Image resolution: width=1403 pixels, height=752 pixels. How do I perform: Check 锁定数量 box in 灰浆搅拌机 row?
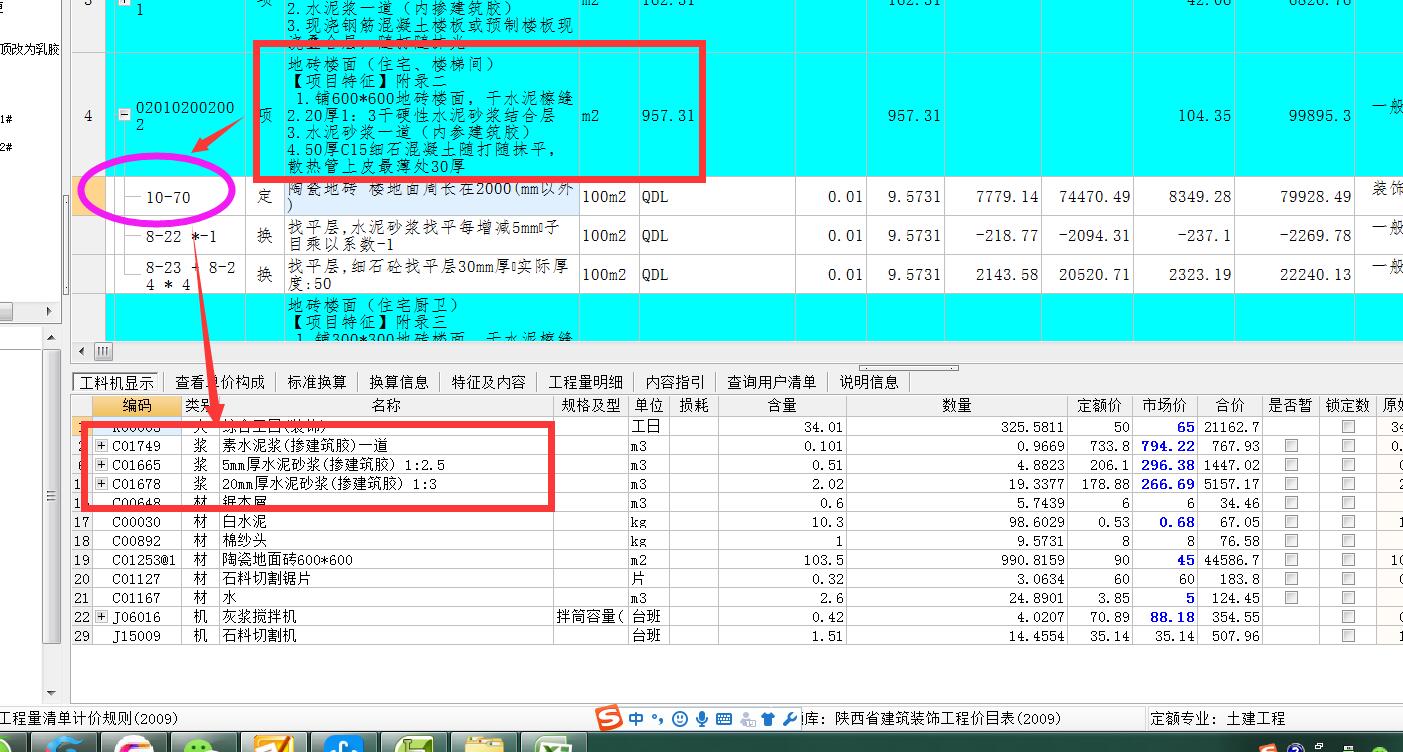[x=1348, y=616]
